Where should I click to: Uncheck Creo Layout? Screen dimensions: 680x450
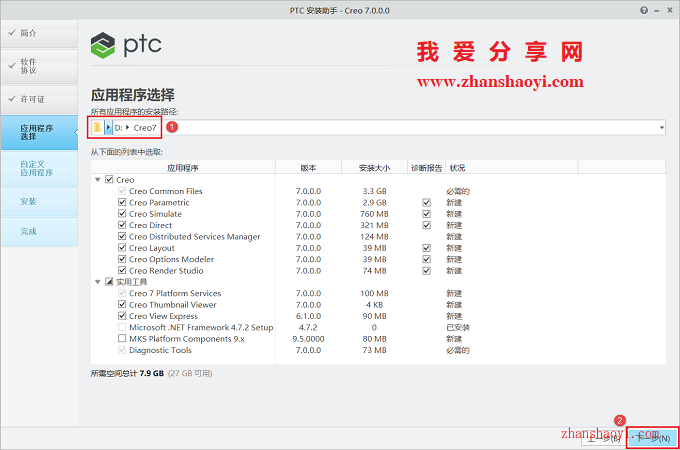pos(122,248)
